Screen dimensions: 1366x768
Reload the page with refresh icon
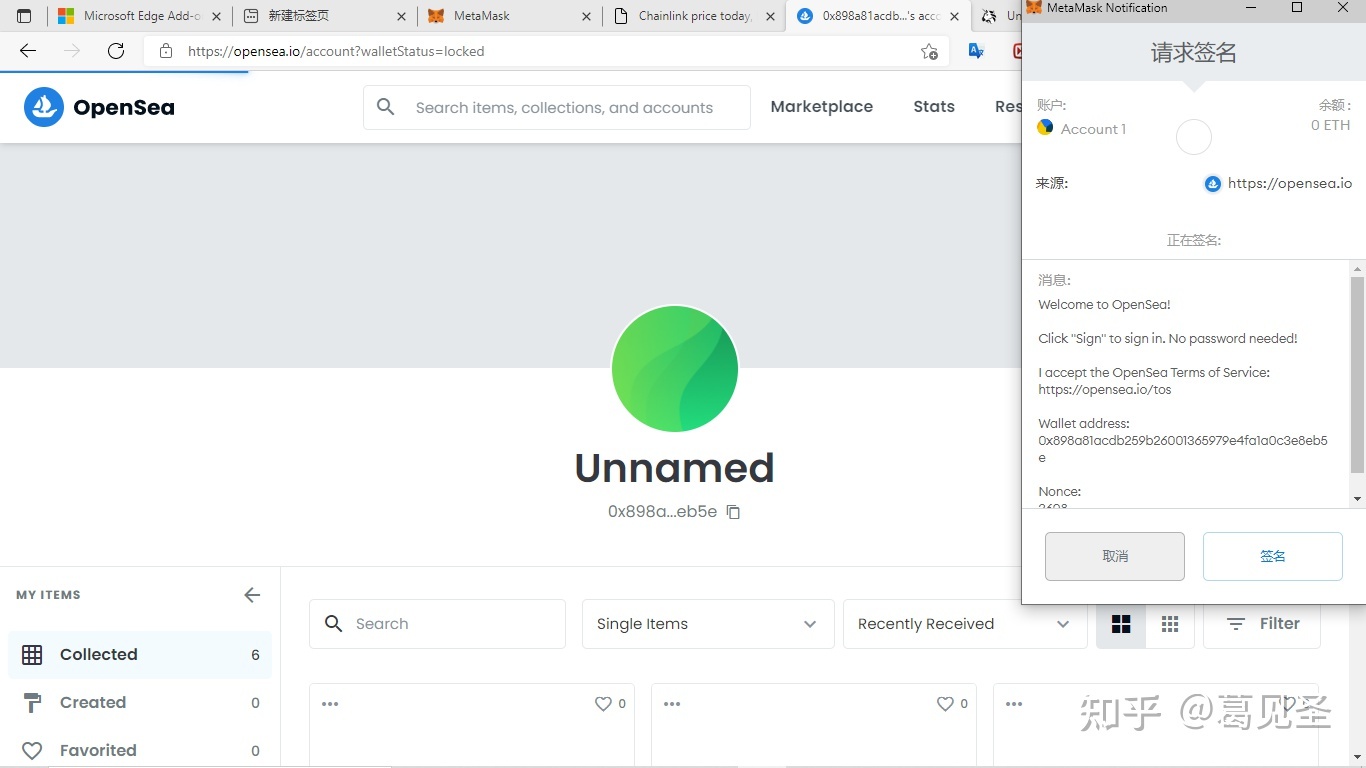tap(116, 51)
